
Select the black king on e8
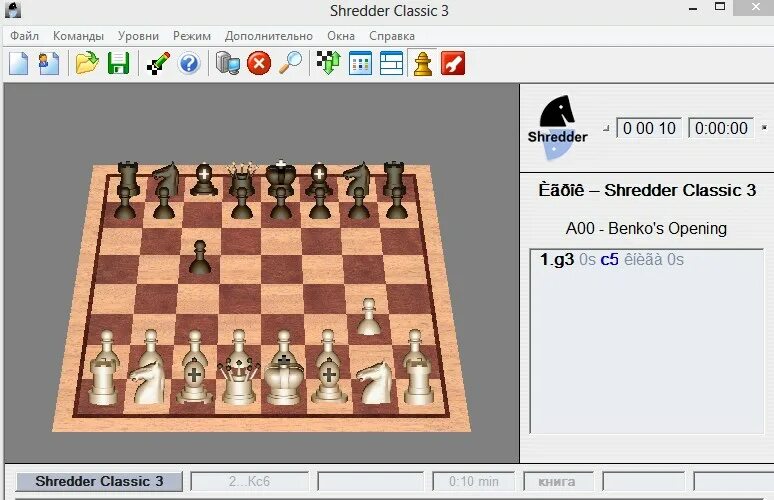click(280, 177)
